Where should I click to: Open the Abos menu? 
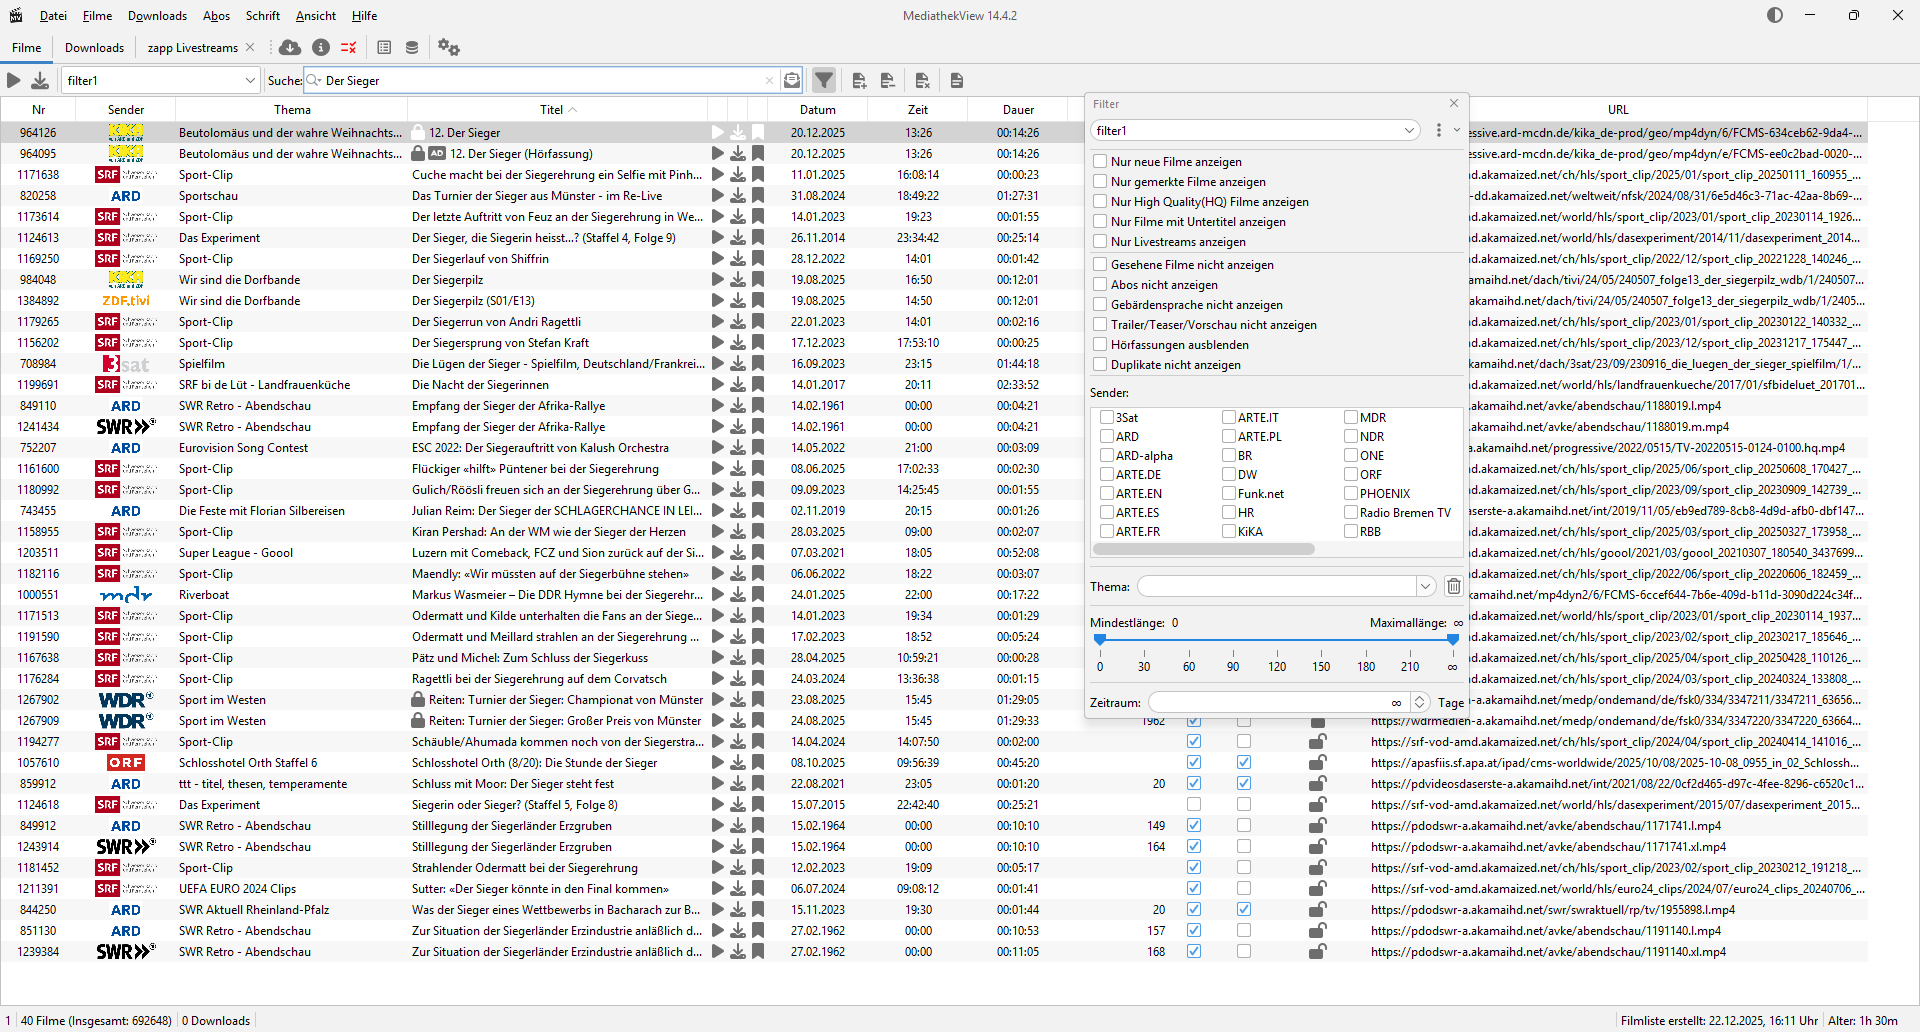tap(216, 15)
